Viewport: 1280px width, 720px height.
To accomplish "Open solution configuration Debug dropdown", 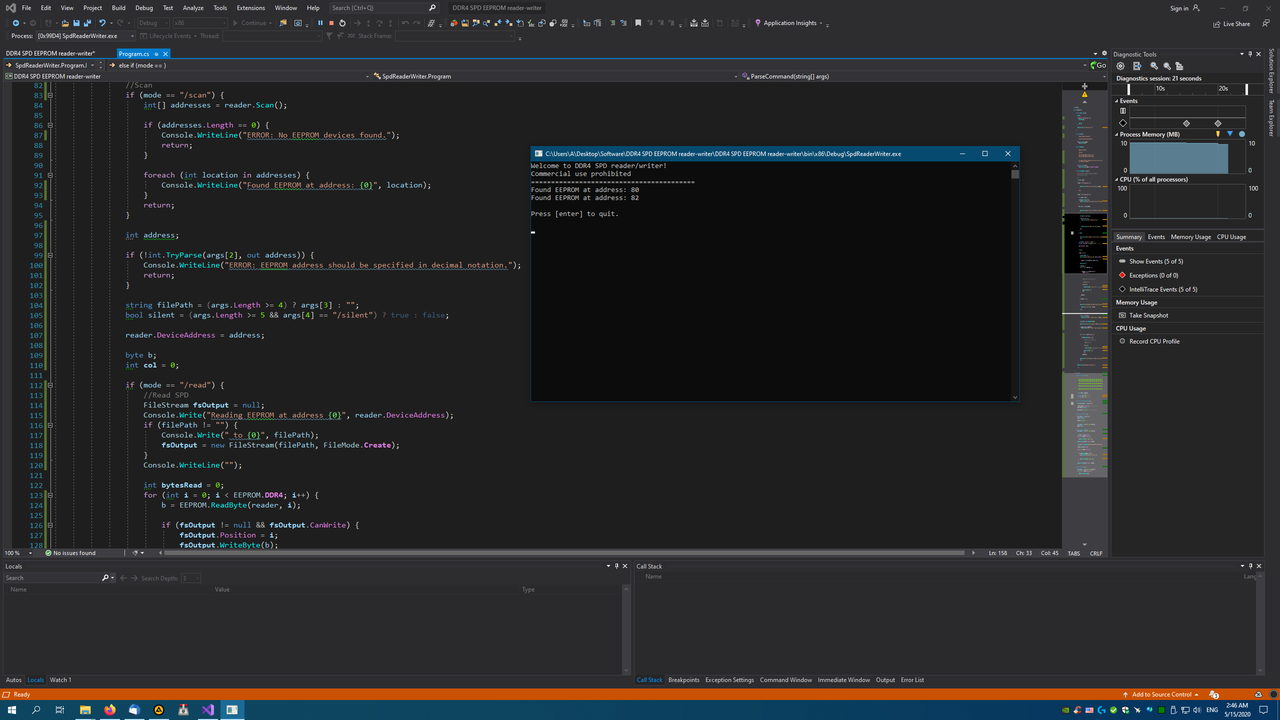I will click(x=154, y=23).
